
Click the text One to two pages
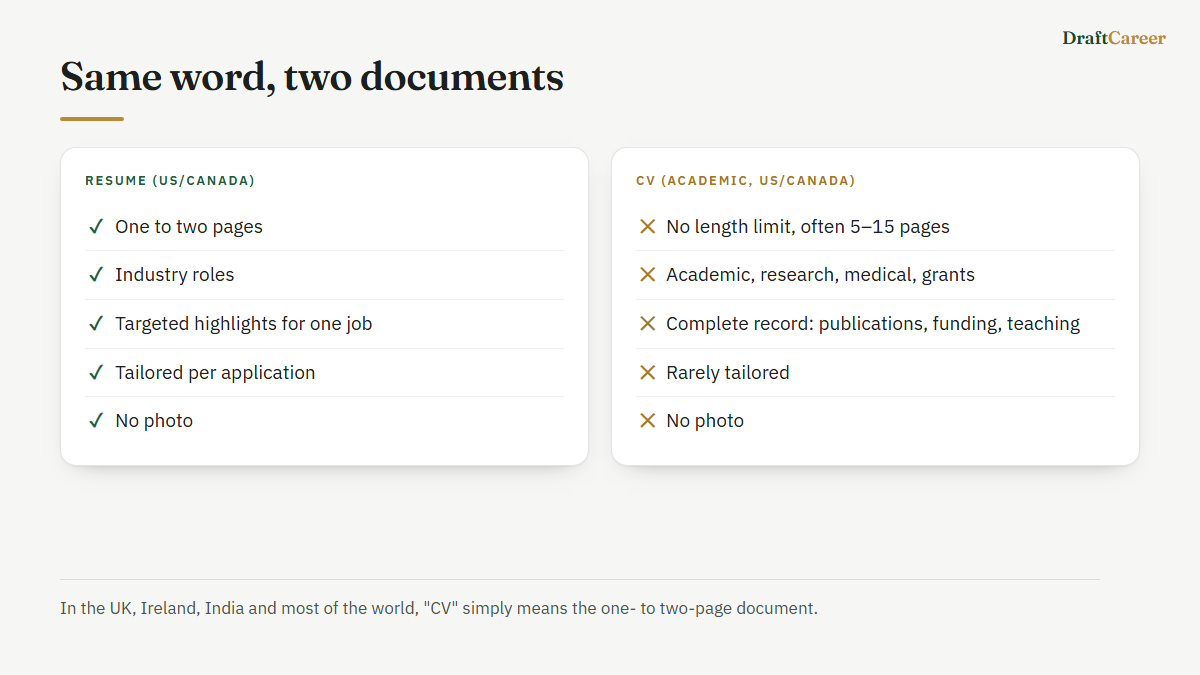[x=189, y=227]
